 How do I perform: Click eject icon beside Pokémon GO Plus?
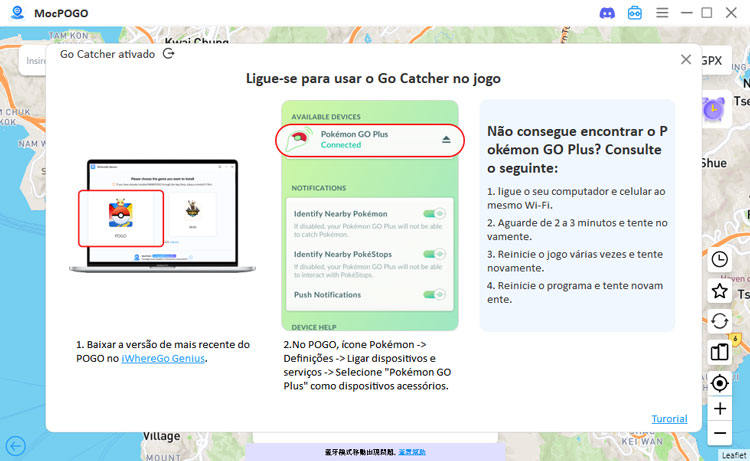[x=446, y=139]
